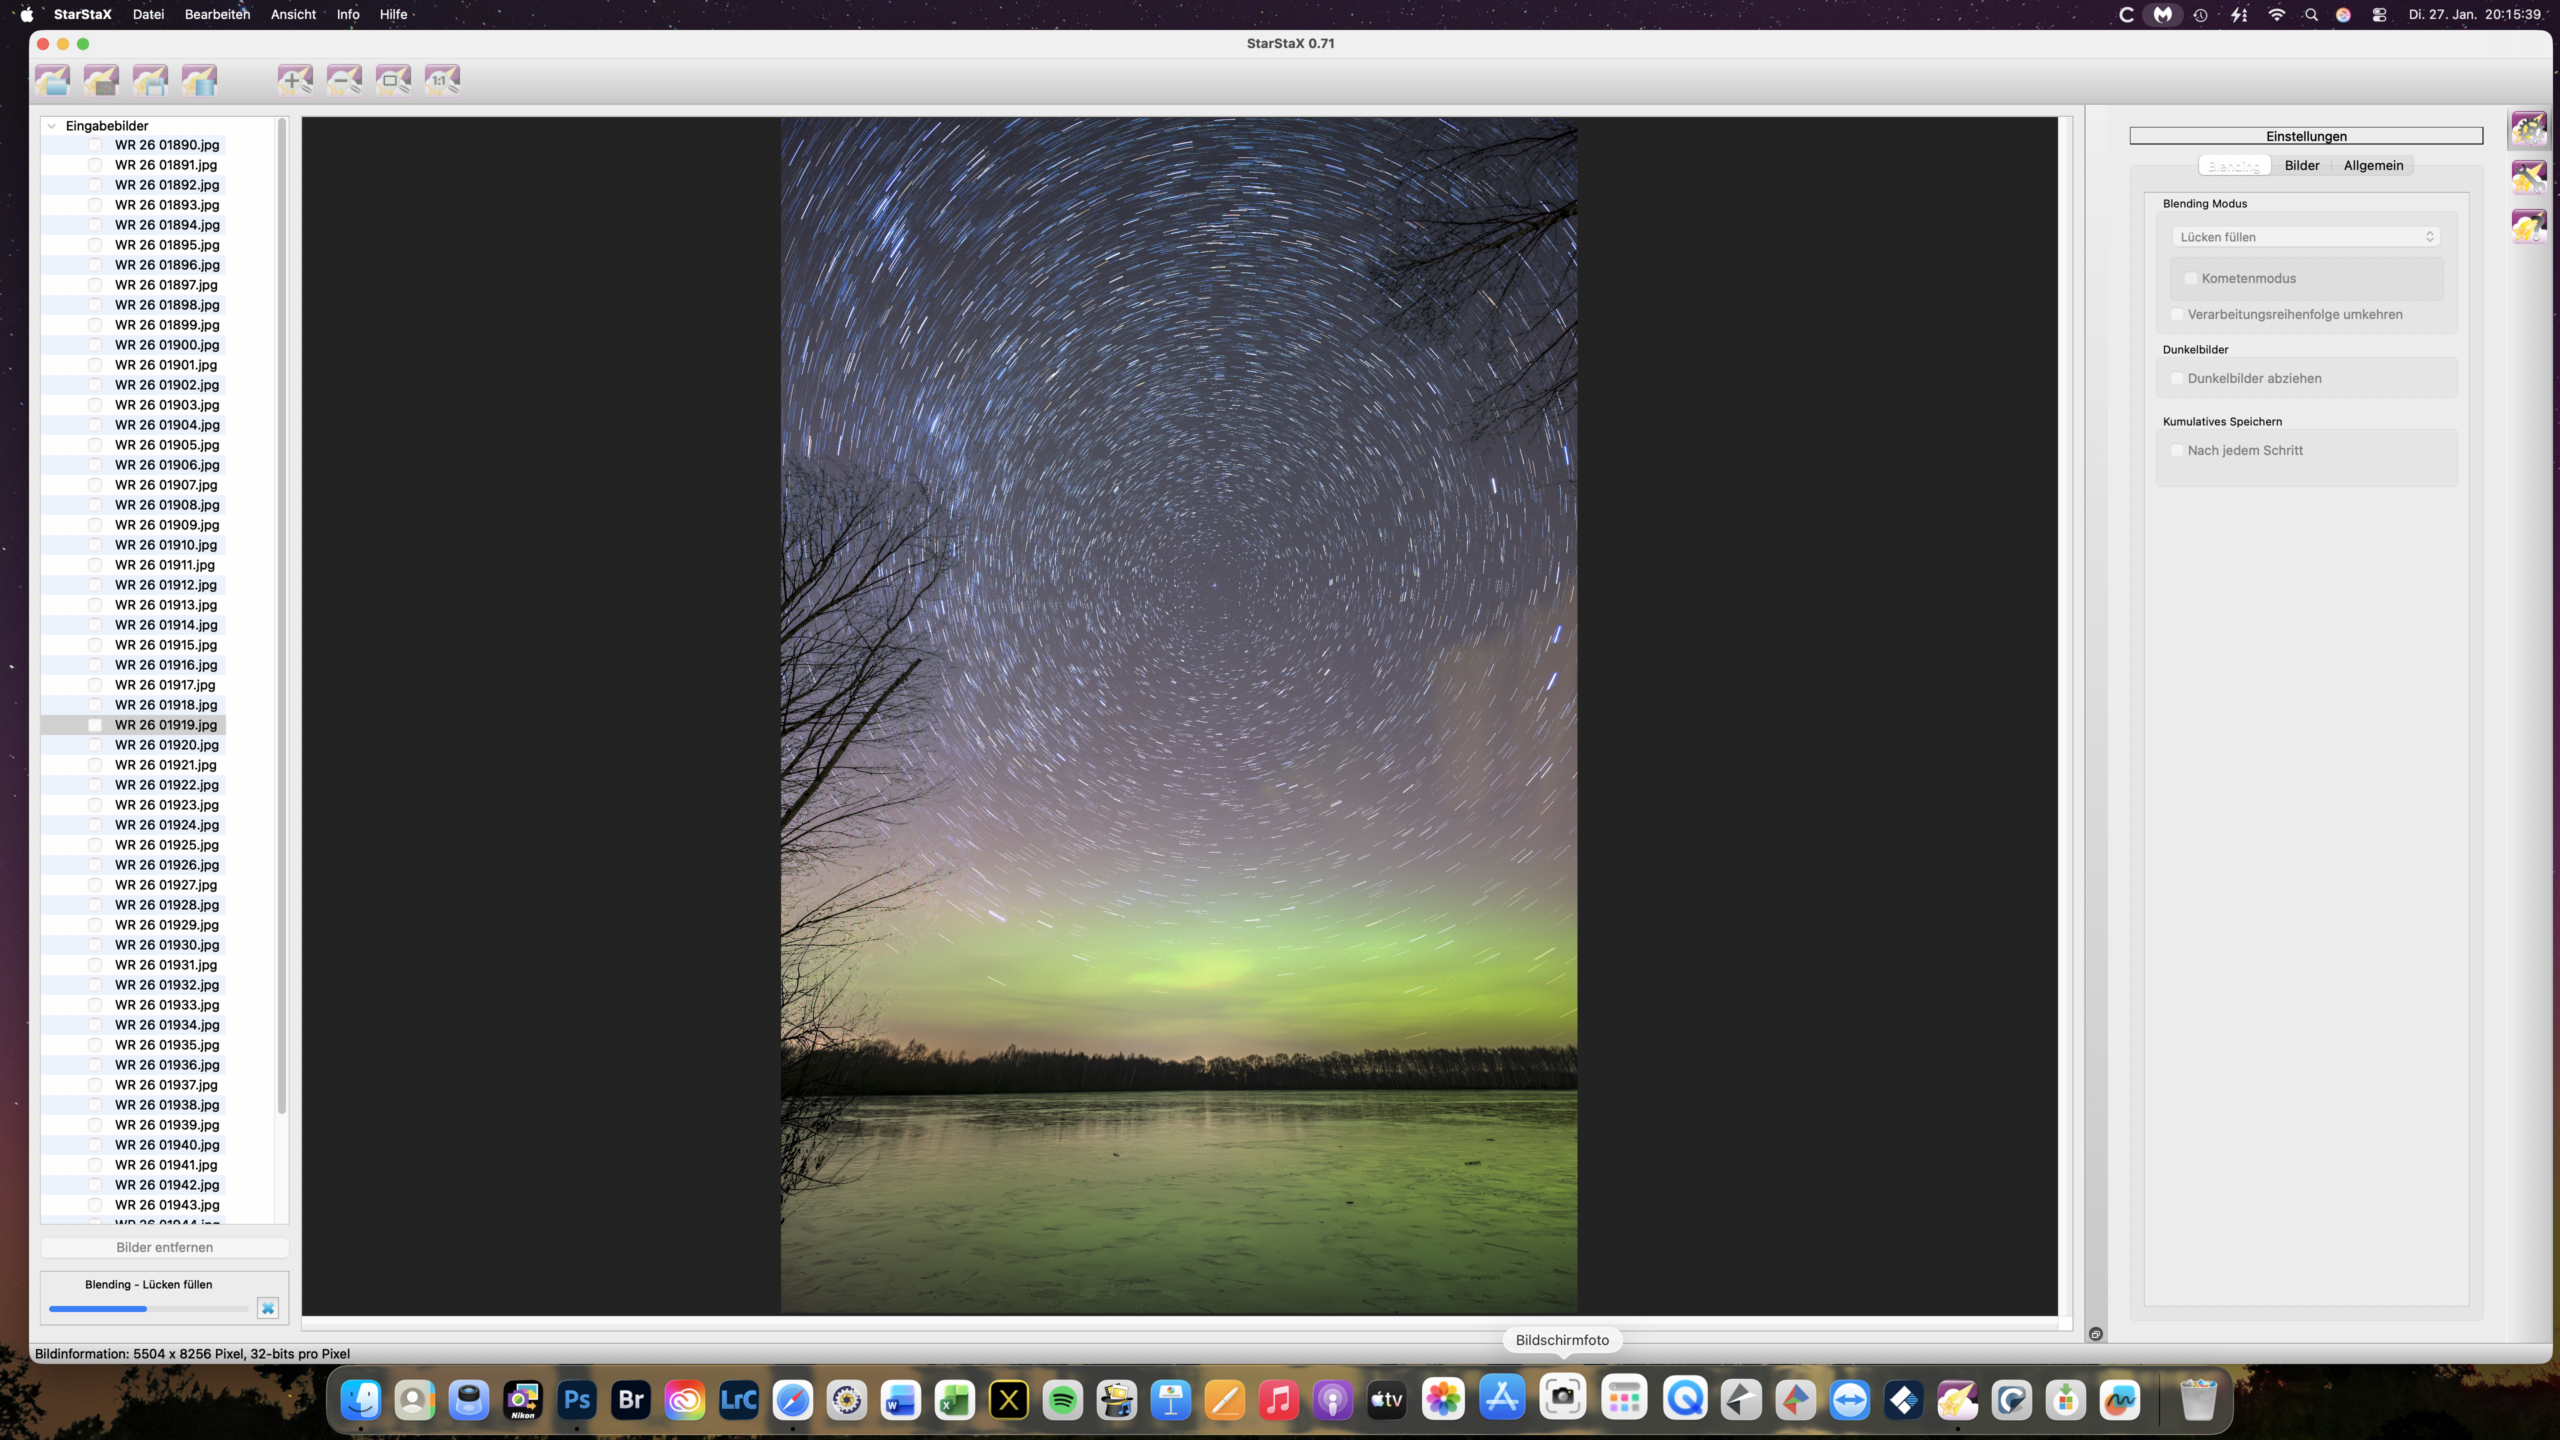Cancel blending with the progress X button

[268, 1308]
